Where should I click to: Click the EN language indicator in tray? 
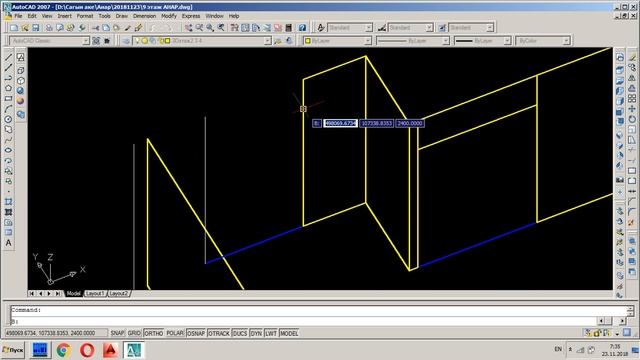click(558, 349)
